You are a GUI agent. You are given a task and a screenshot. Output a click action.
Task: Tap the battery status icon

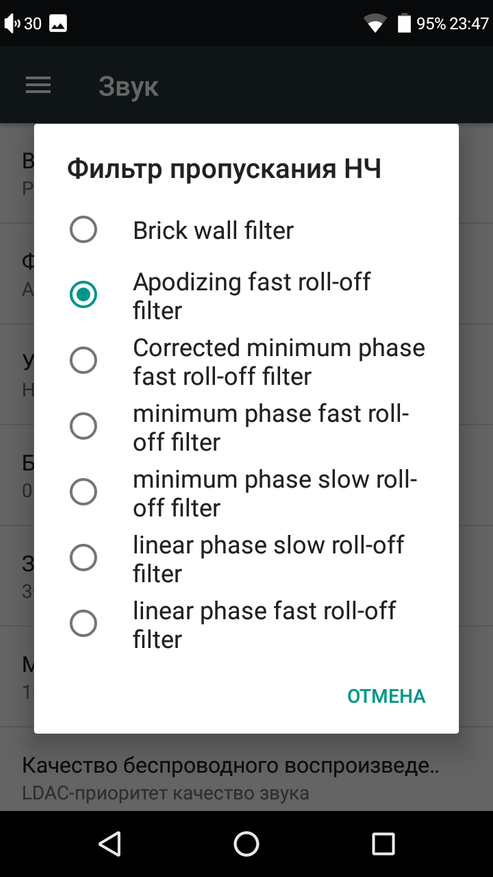click(x=404, y=23)
